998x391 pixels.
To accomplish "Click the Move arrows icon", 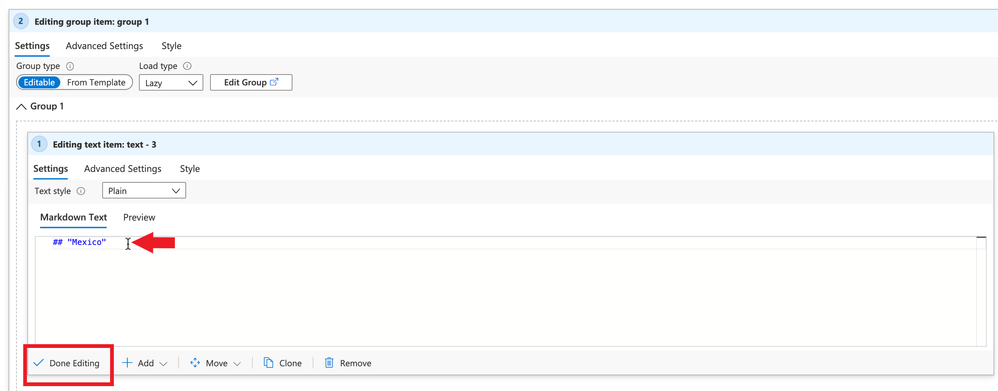I will pos(195,363).
